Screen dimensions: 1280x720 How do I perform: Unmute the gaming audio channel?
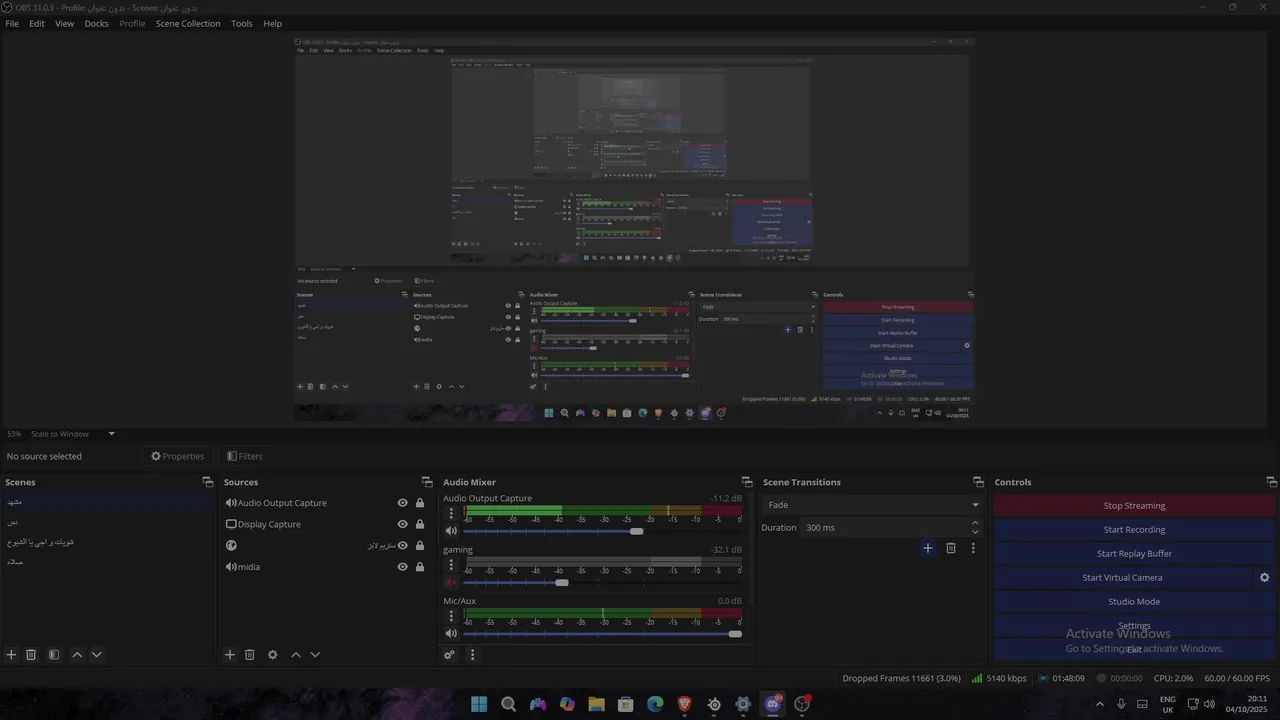451,582
